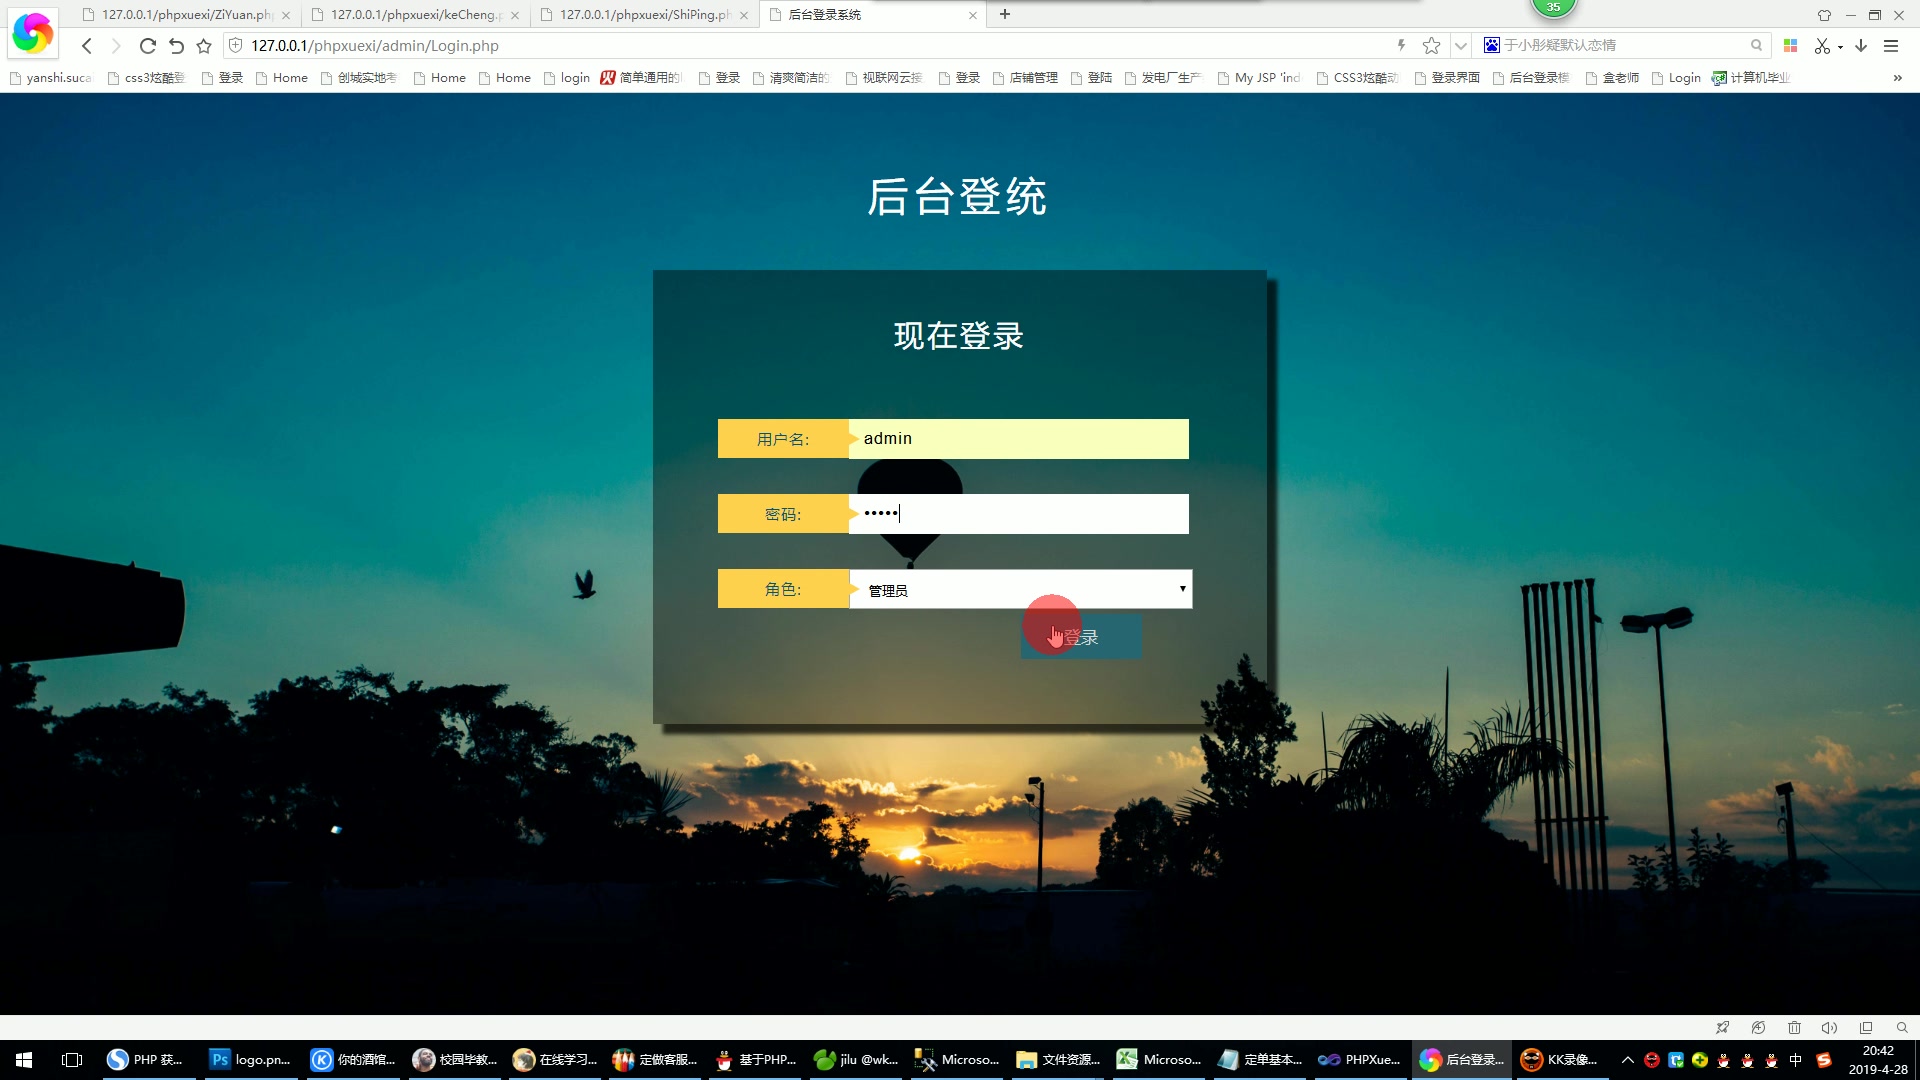Click the browser reload button
Viewport: 1920px width, 1080px height.
(x=147, y=46)
